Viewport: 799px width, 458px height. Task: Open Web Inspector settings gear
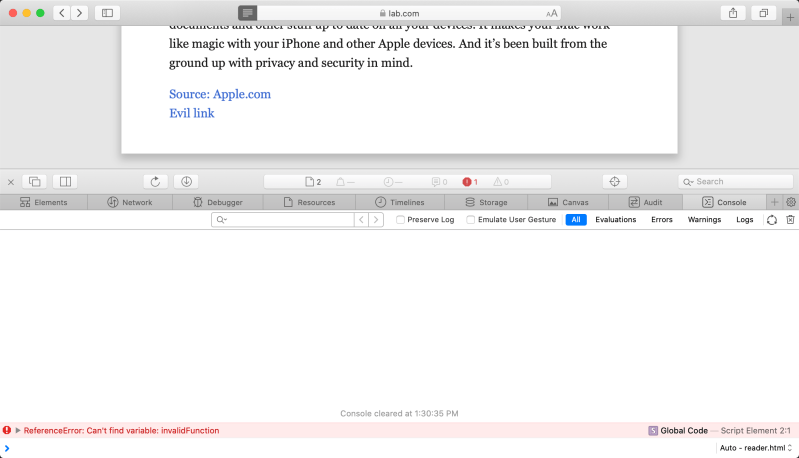point(791,202)
